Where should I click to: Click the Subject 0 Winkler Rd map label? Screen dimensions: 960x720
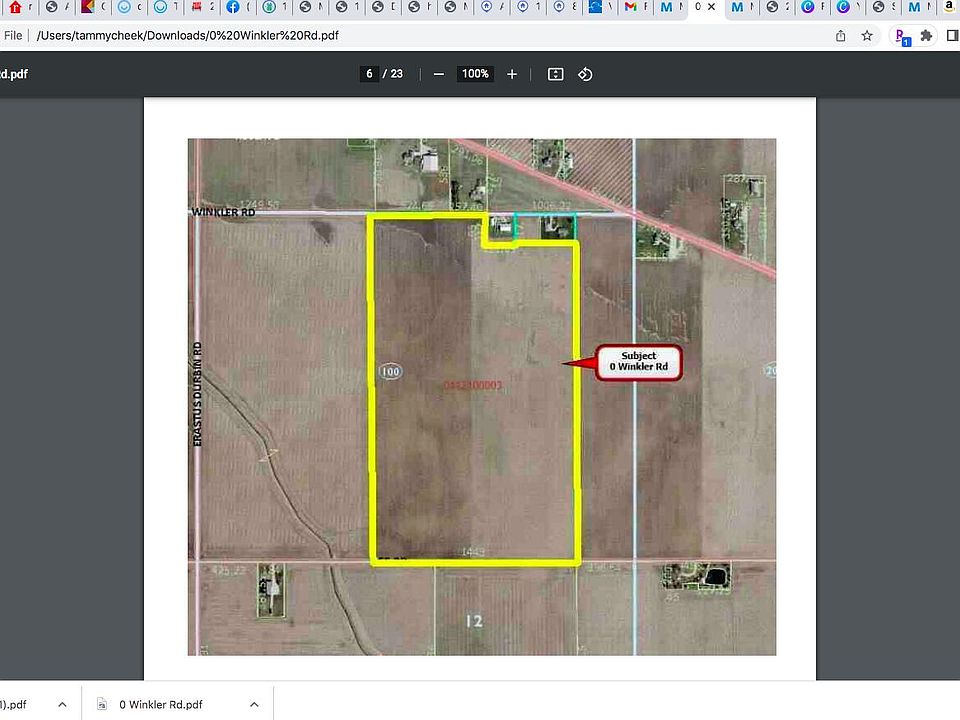click(x=638, y=362)
